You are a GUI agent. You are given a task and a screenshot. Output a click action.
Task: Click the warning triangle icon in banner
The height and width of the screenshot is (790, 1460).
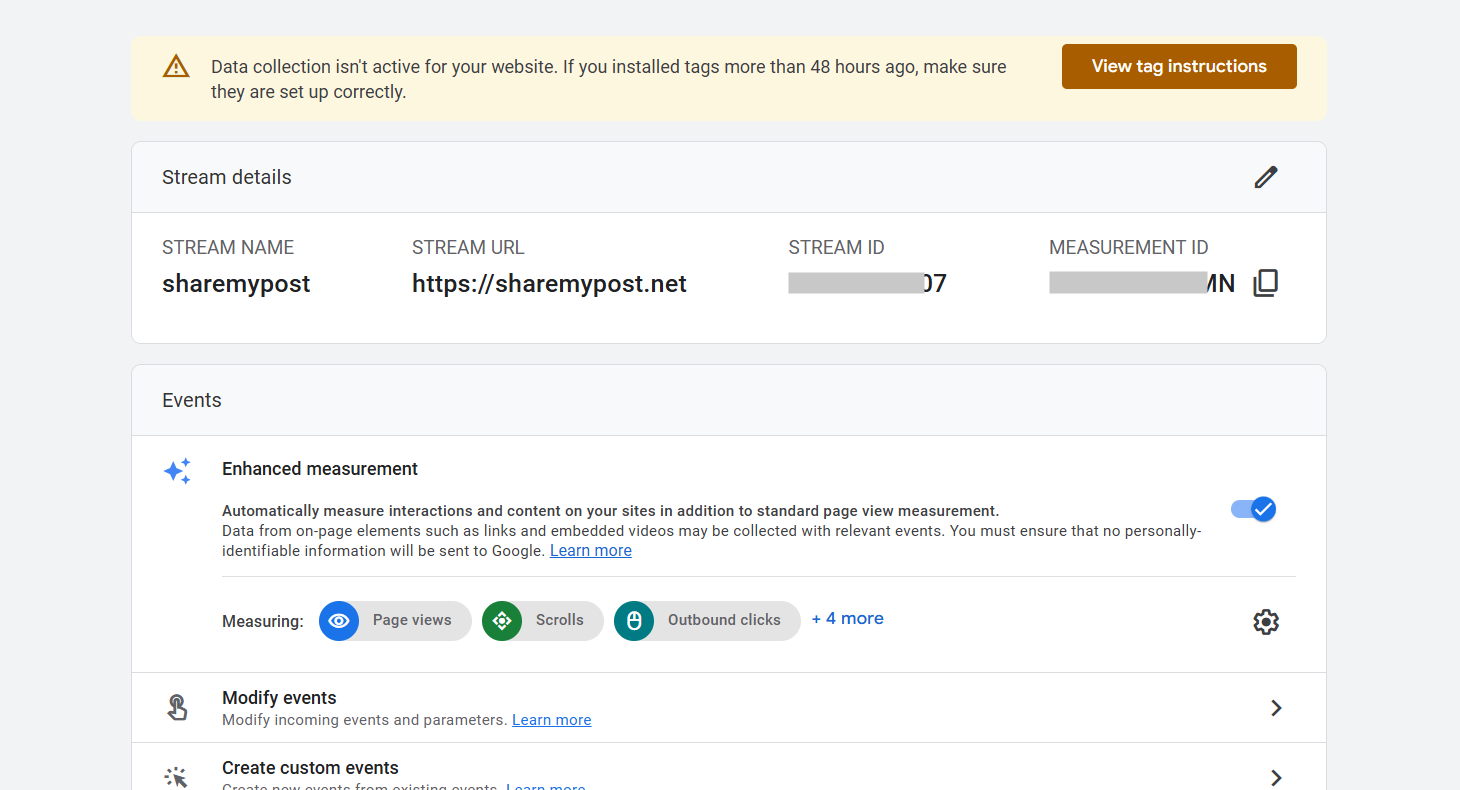click(x=176, y=67)
